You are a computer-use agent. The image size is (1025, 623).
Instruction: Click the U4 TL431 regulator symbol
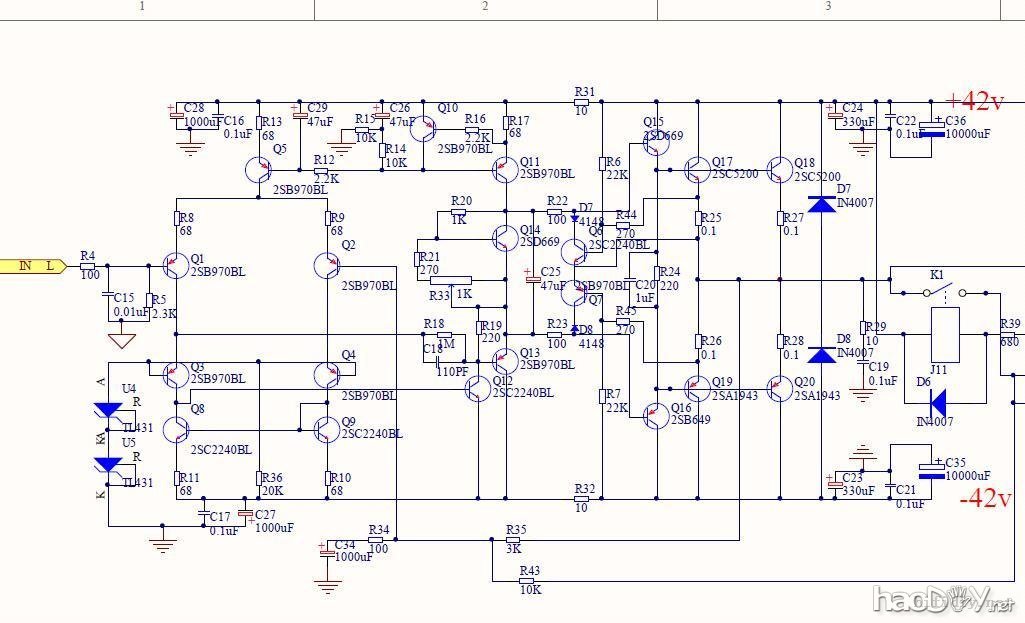pyautogui.click(x=108, y=410)
